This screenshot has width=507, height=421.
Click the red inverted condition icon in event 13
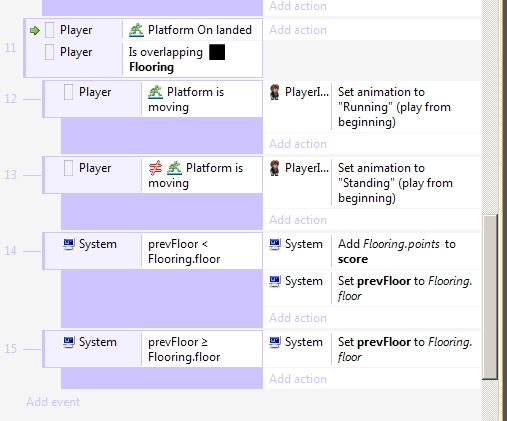(155, 168)
